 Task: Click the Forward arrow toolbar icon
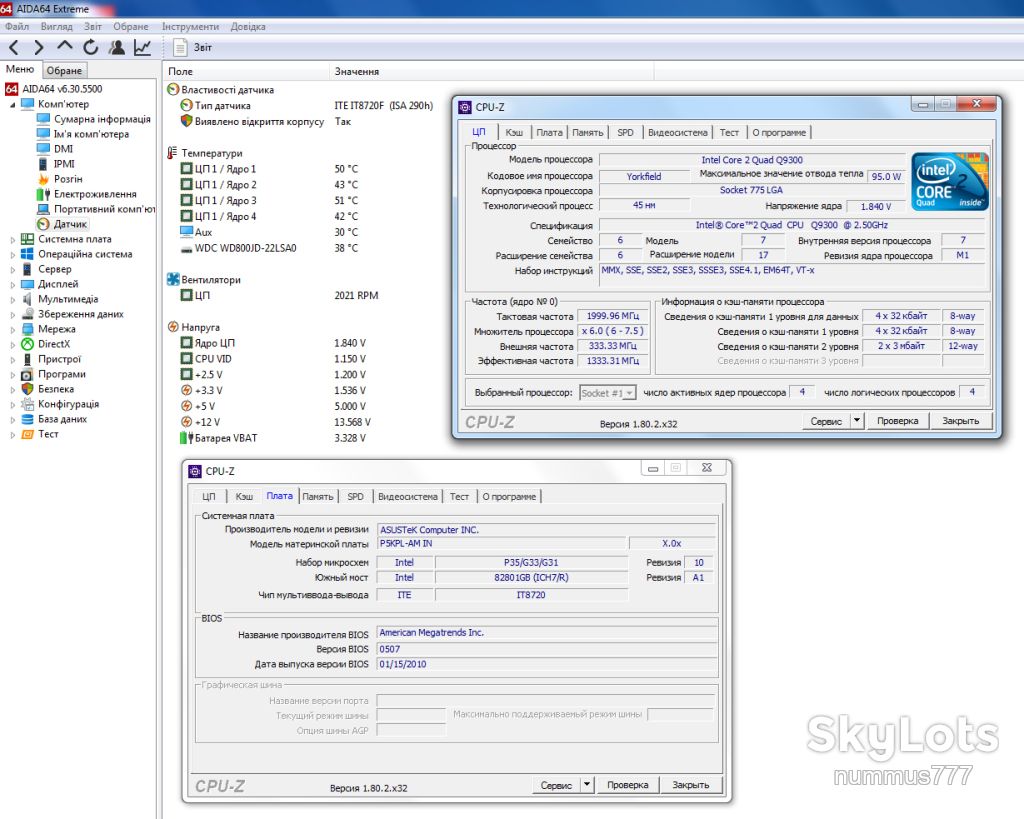click(x=39, y=48)
